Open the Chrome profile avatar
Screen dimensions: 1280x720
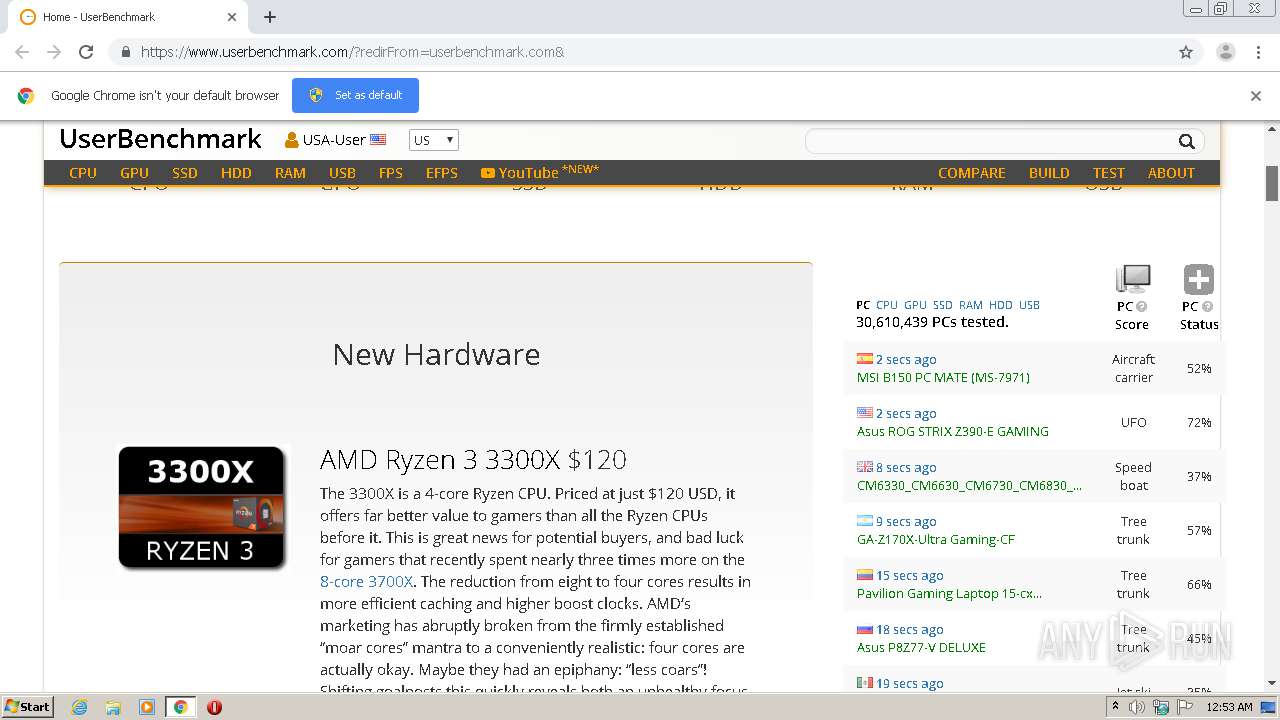pos(1225,52)
